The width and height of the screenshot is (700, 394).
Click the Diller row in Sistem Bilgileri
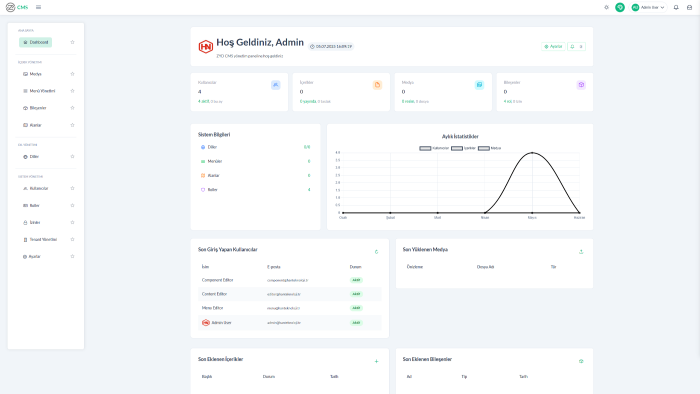(x=255, y=147)
